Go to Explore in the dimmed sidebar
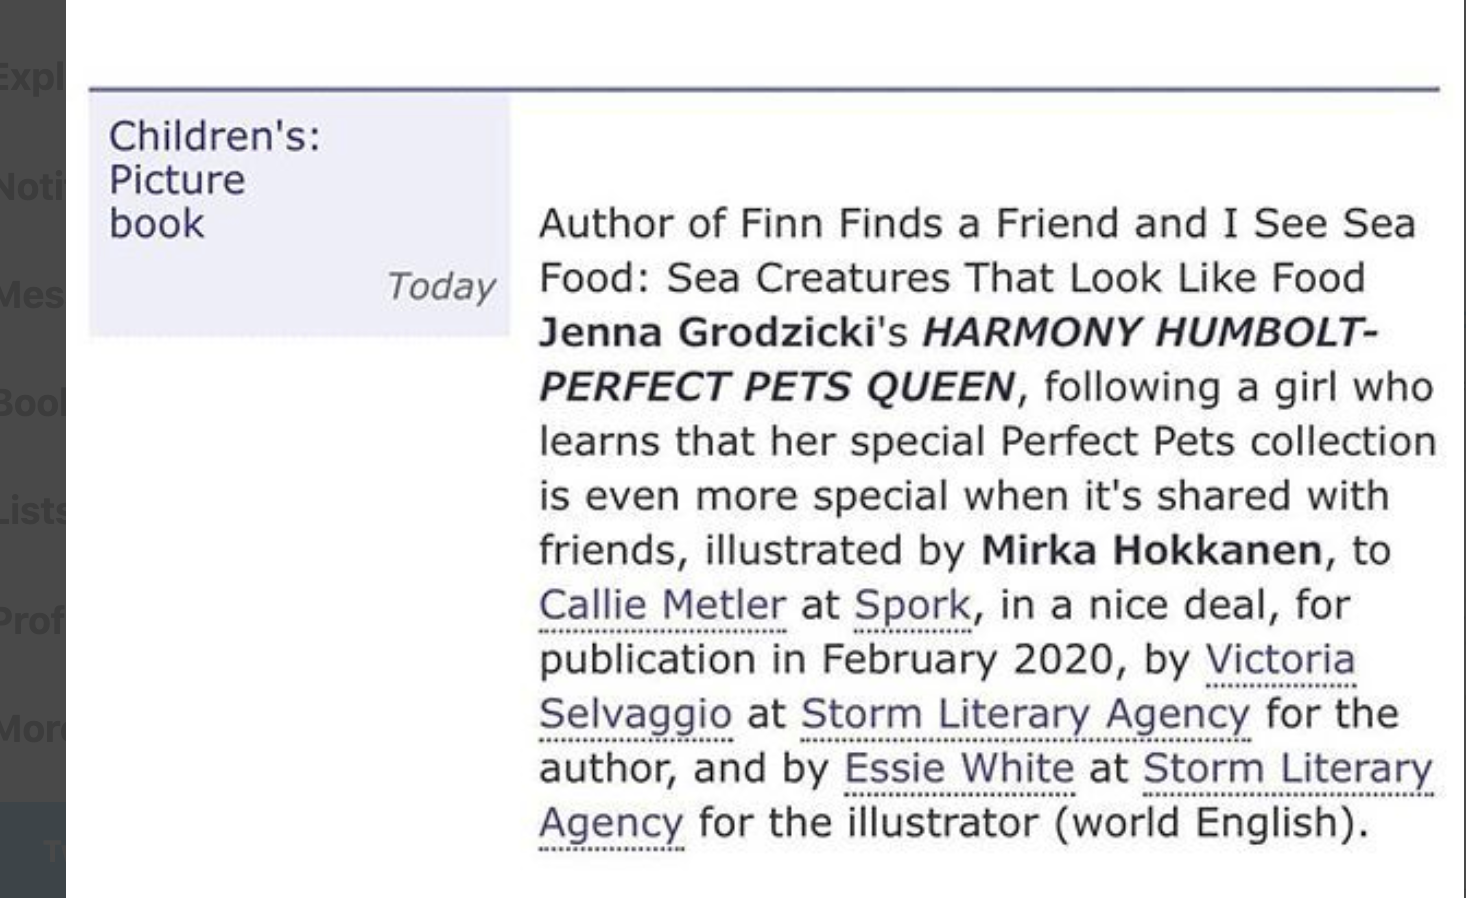The width and height of the screenshot is (1466, 898). (32, 77)
